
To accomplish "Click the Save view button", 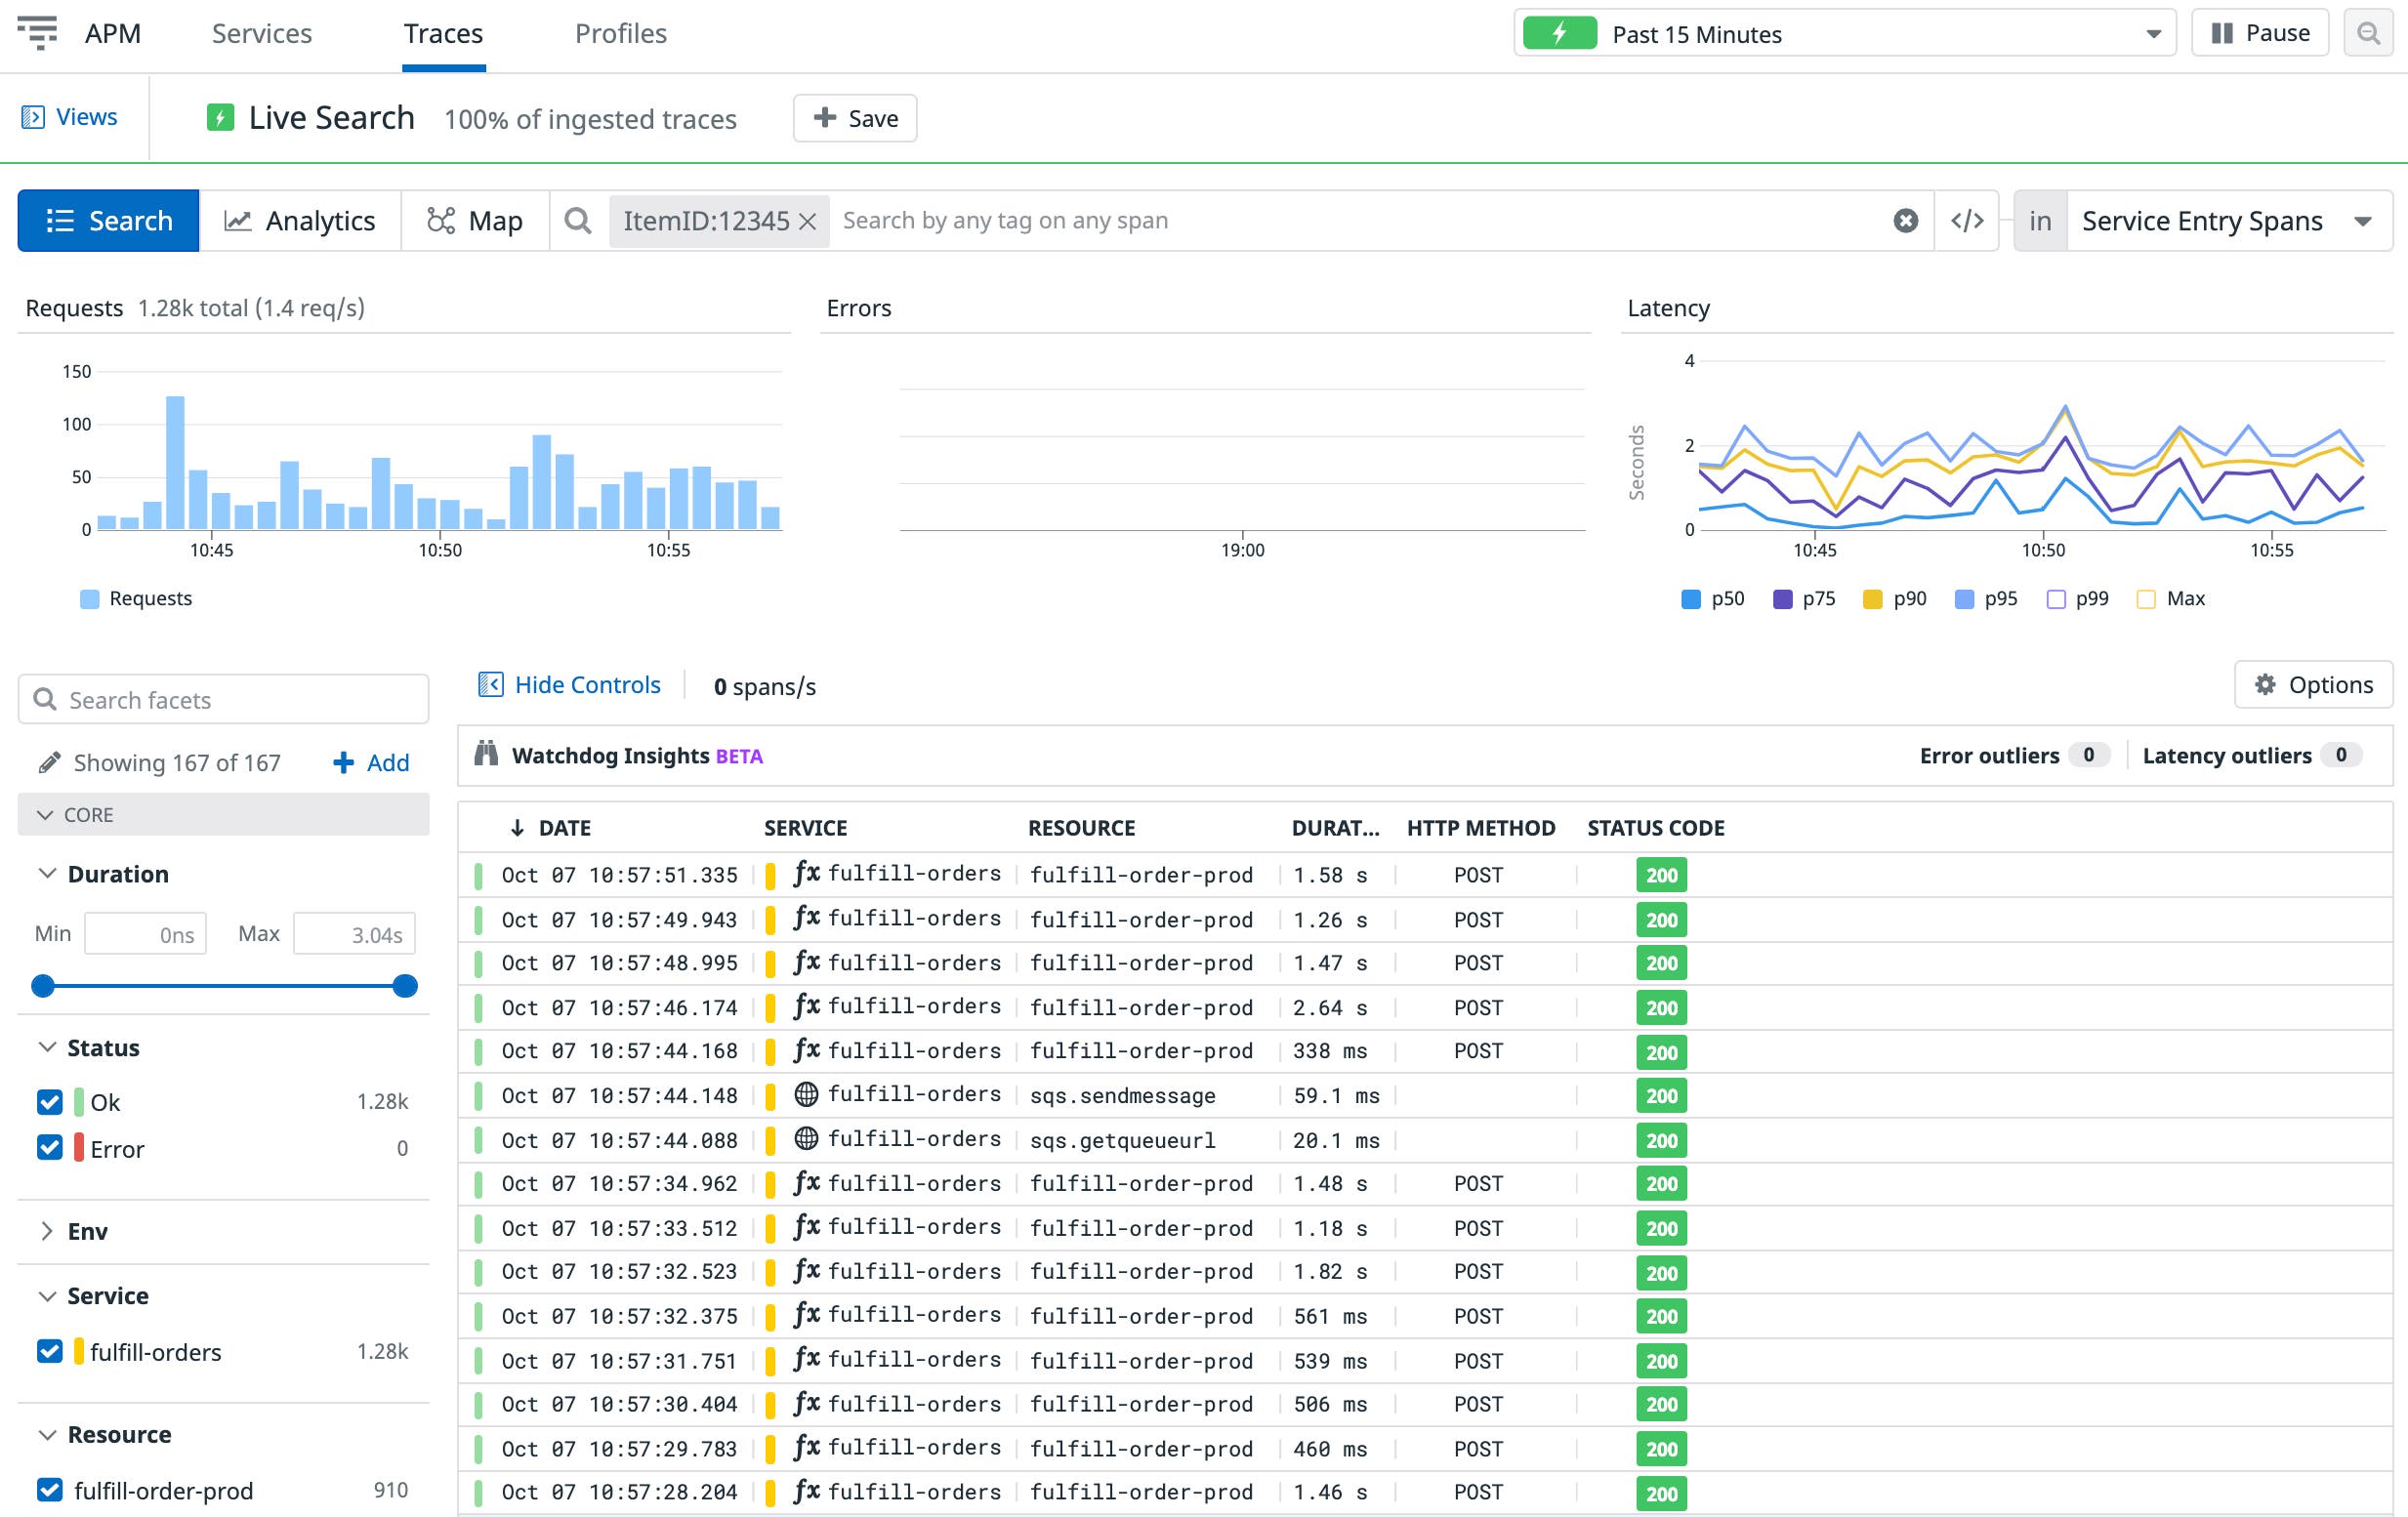I will pos(855,117).
